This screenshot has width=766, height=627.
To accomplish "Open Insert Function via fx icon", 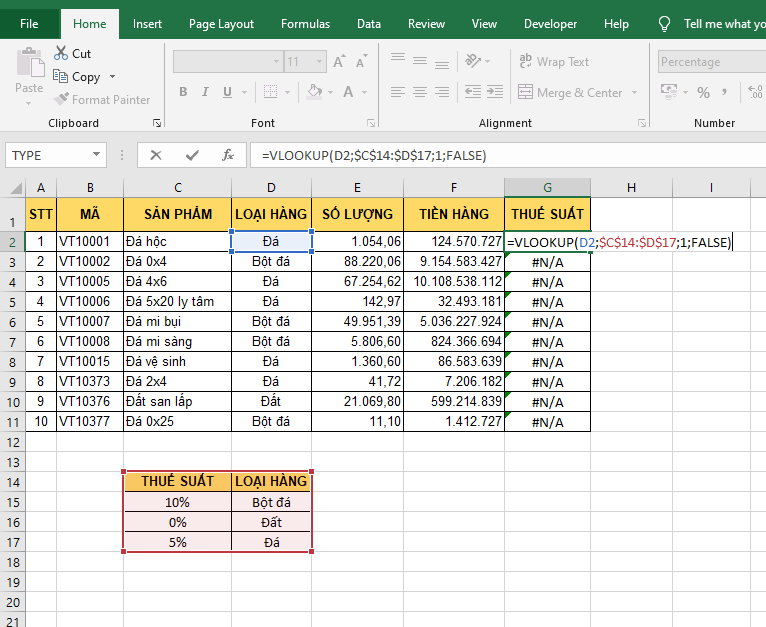I will coord(228,155).
